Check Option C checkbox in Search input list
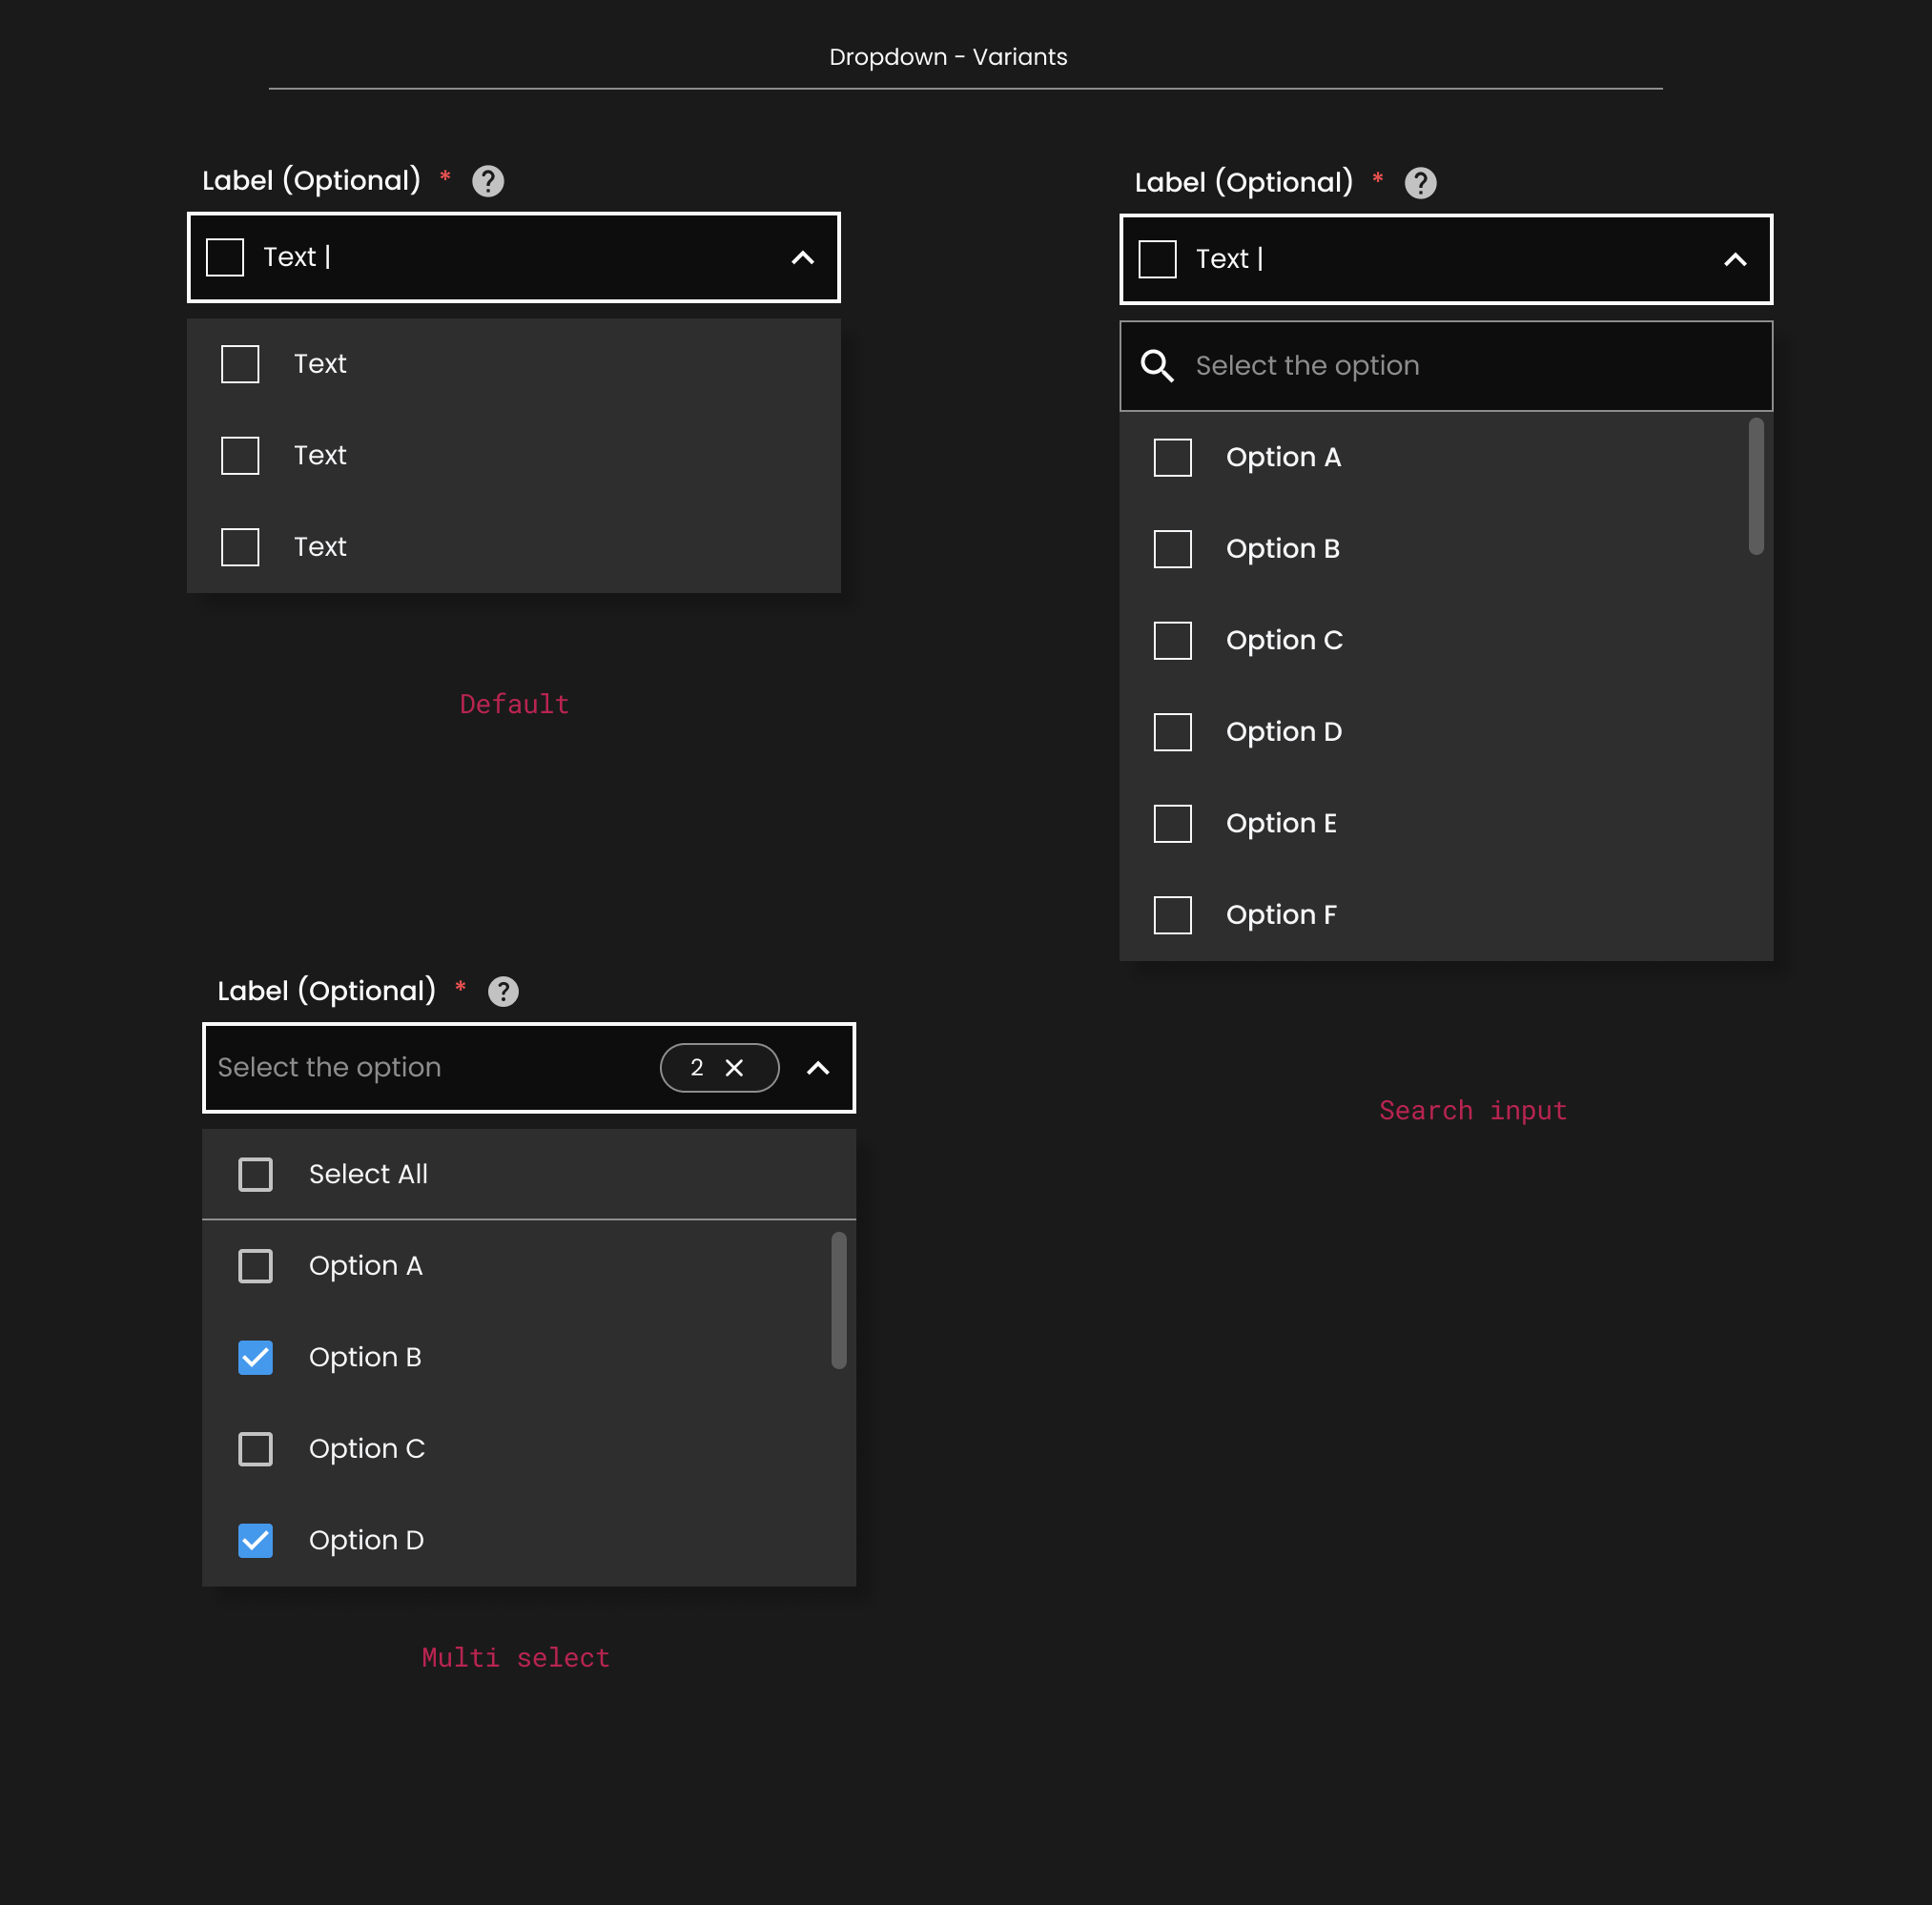This screenshot has width=1932, height=1905. (x=1172, y=641)
